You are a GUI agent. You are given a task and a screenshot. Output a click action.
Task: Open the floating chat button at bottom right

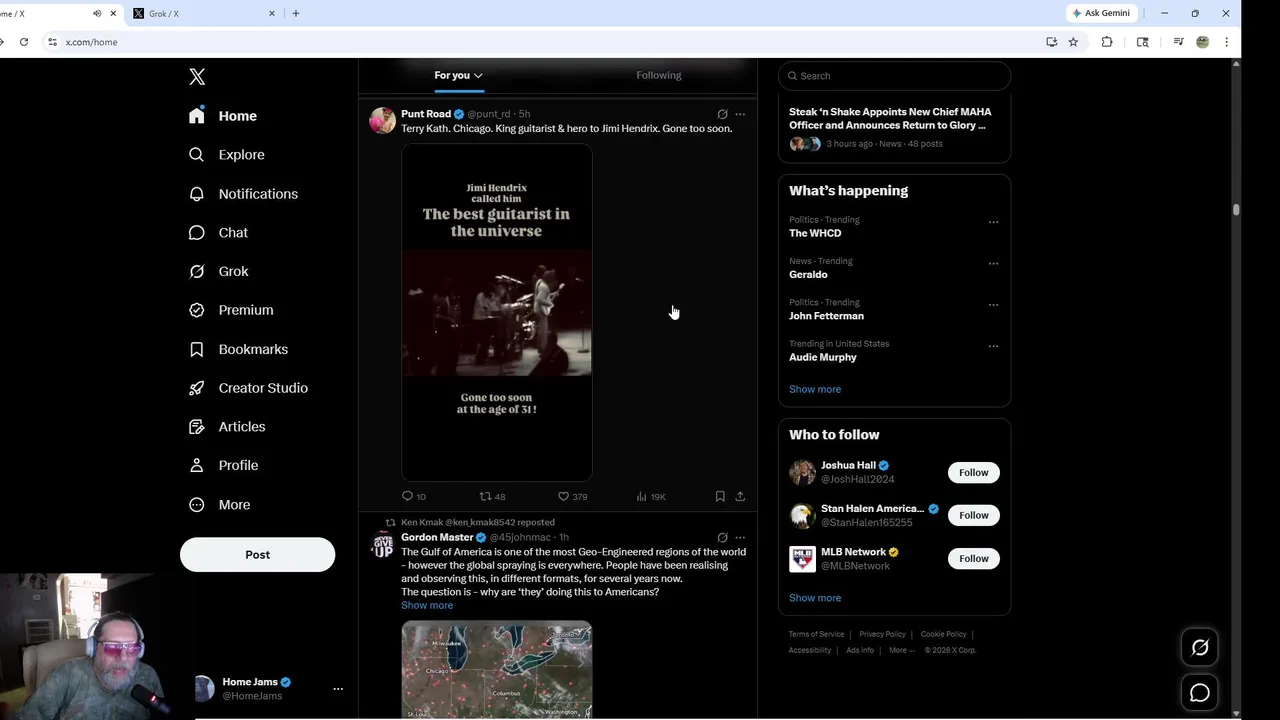[1200, 693]
